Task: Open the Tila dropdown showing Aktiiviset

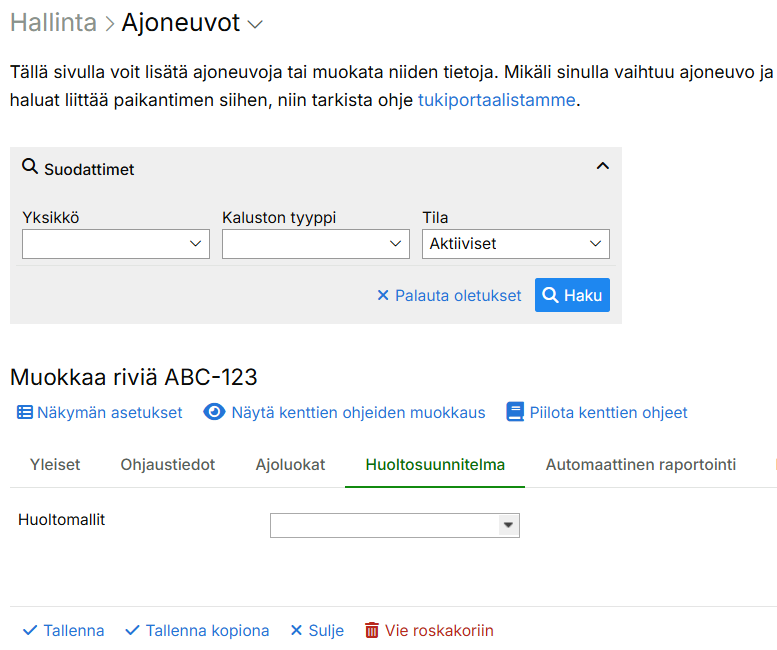Action: [x=515, y=244]
